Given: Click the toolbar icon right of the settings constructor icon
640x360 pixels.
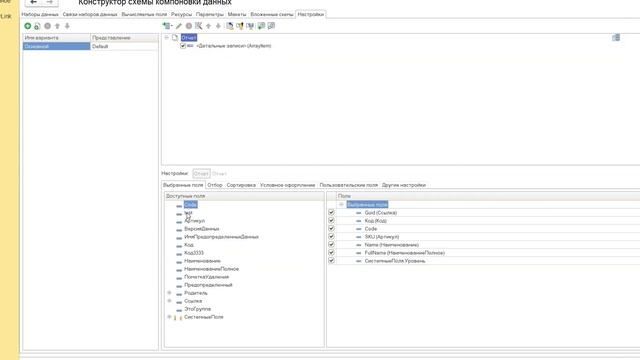Looking at the screenshot, I should coord(240,26).
